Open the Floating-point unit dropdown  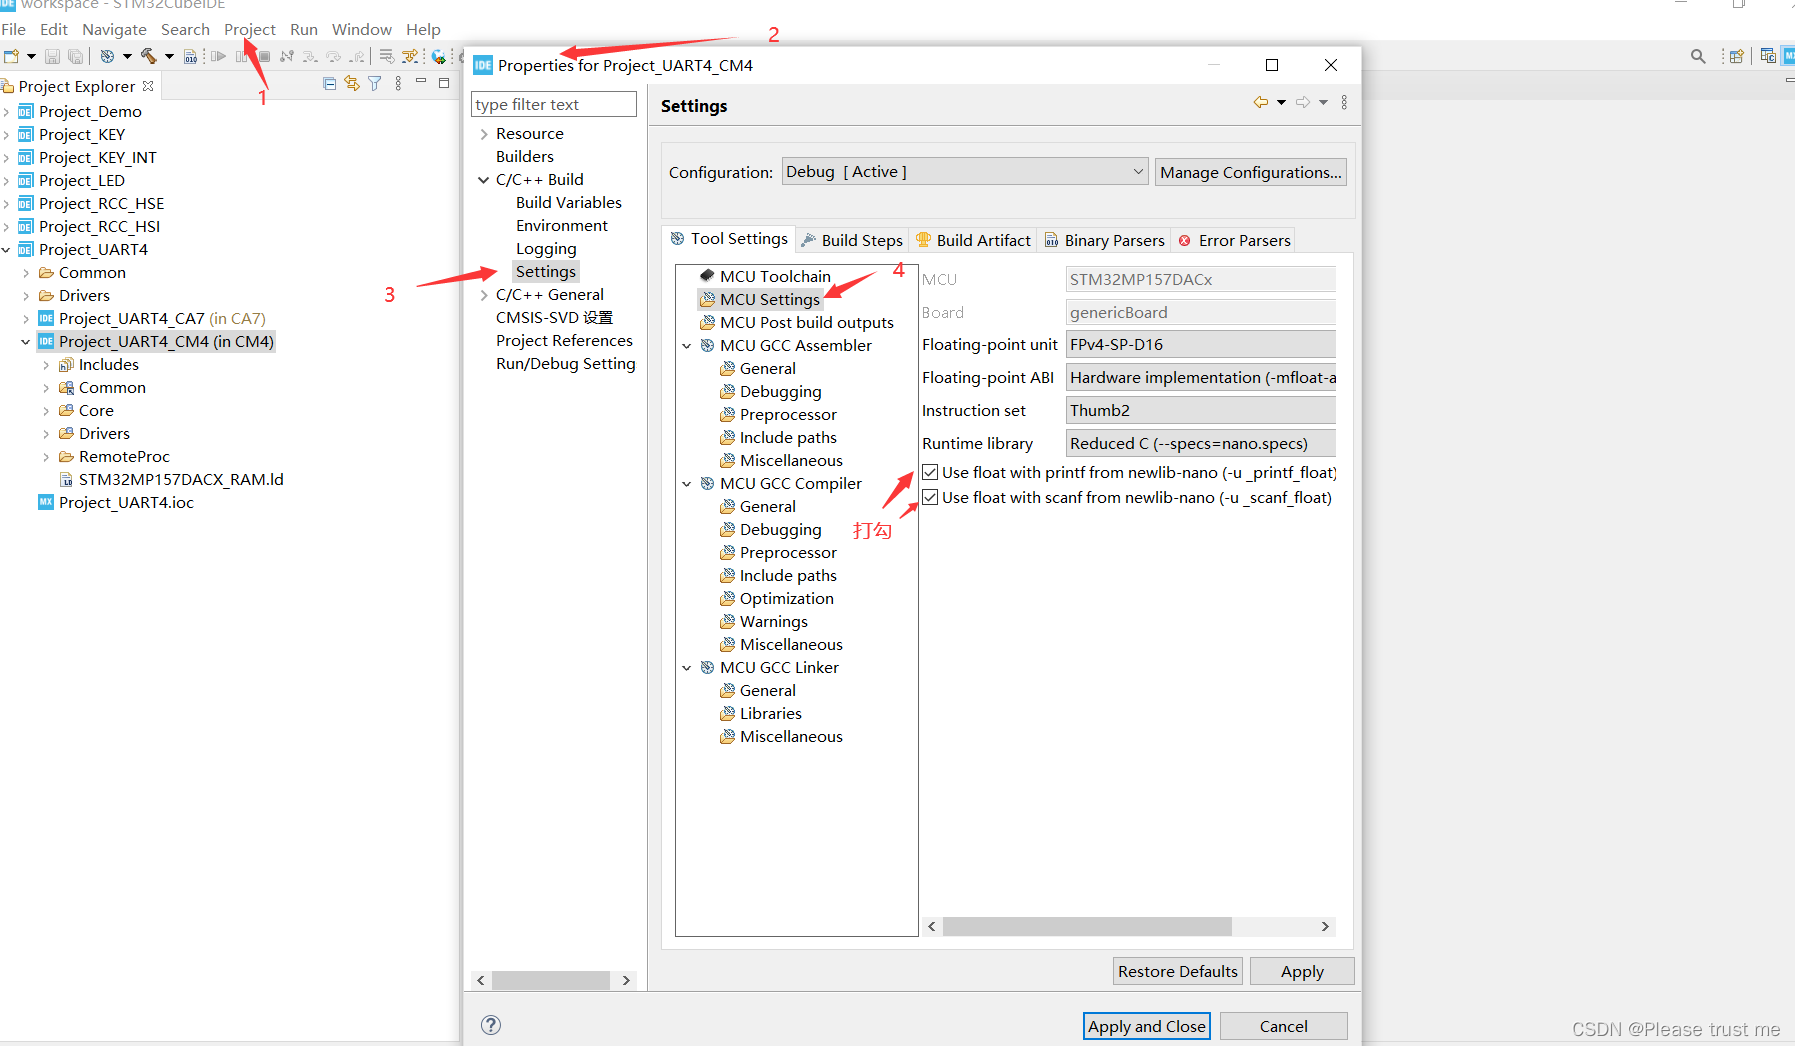1201,344
